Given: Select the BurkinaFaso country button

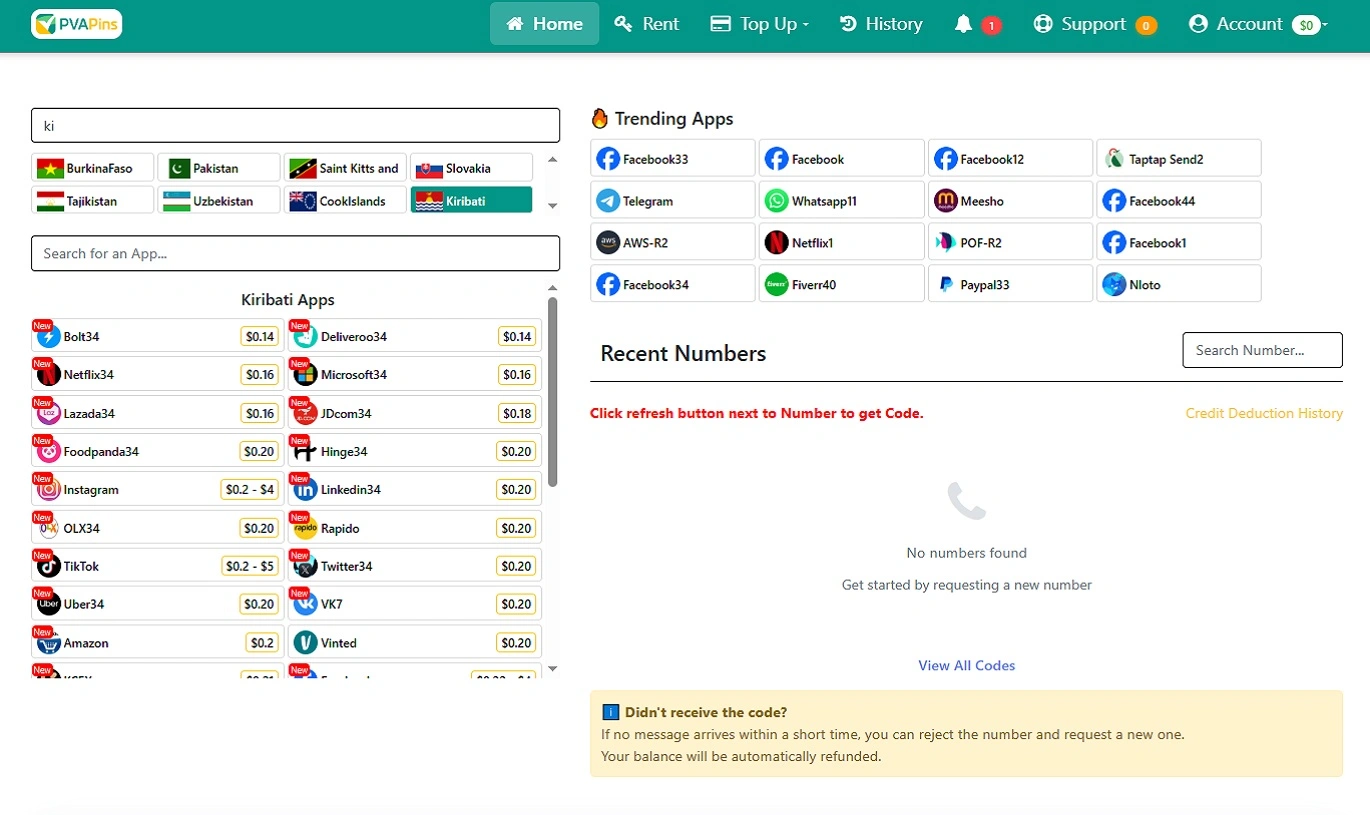Looking at the screenshot, I should click(x=92, y=168).
